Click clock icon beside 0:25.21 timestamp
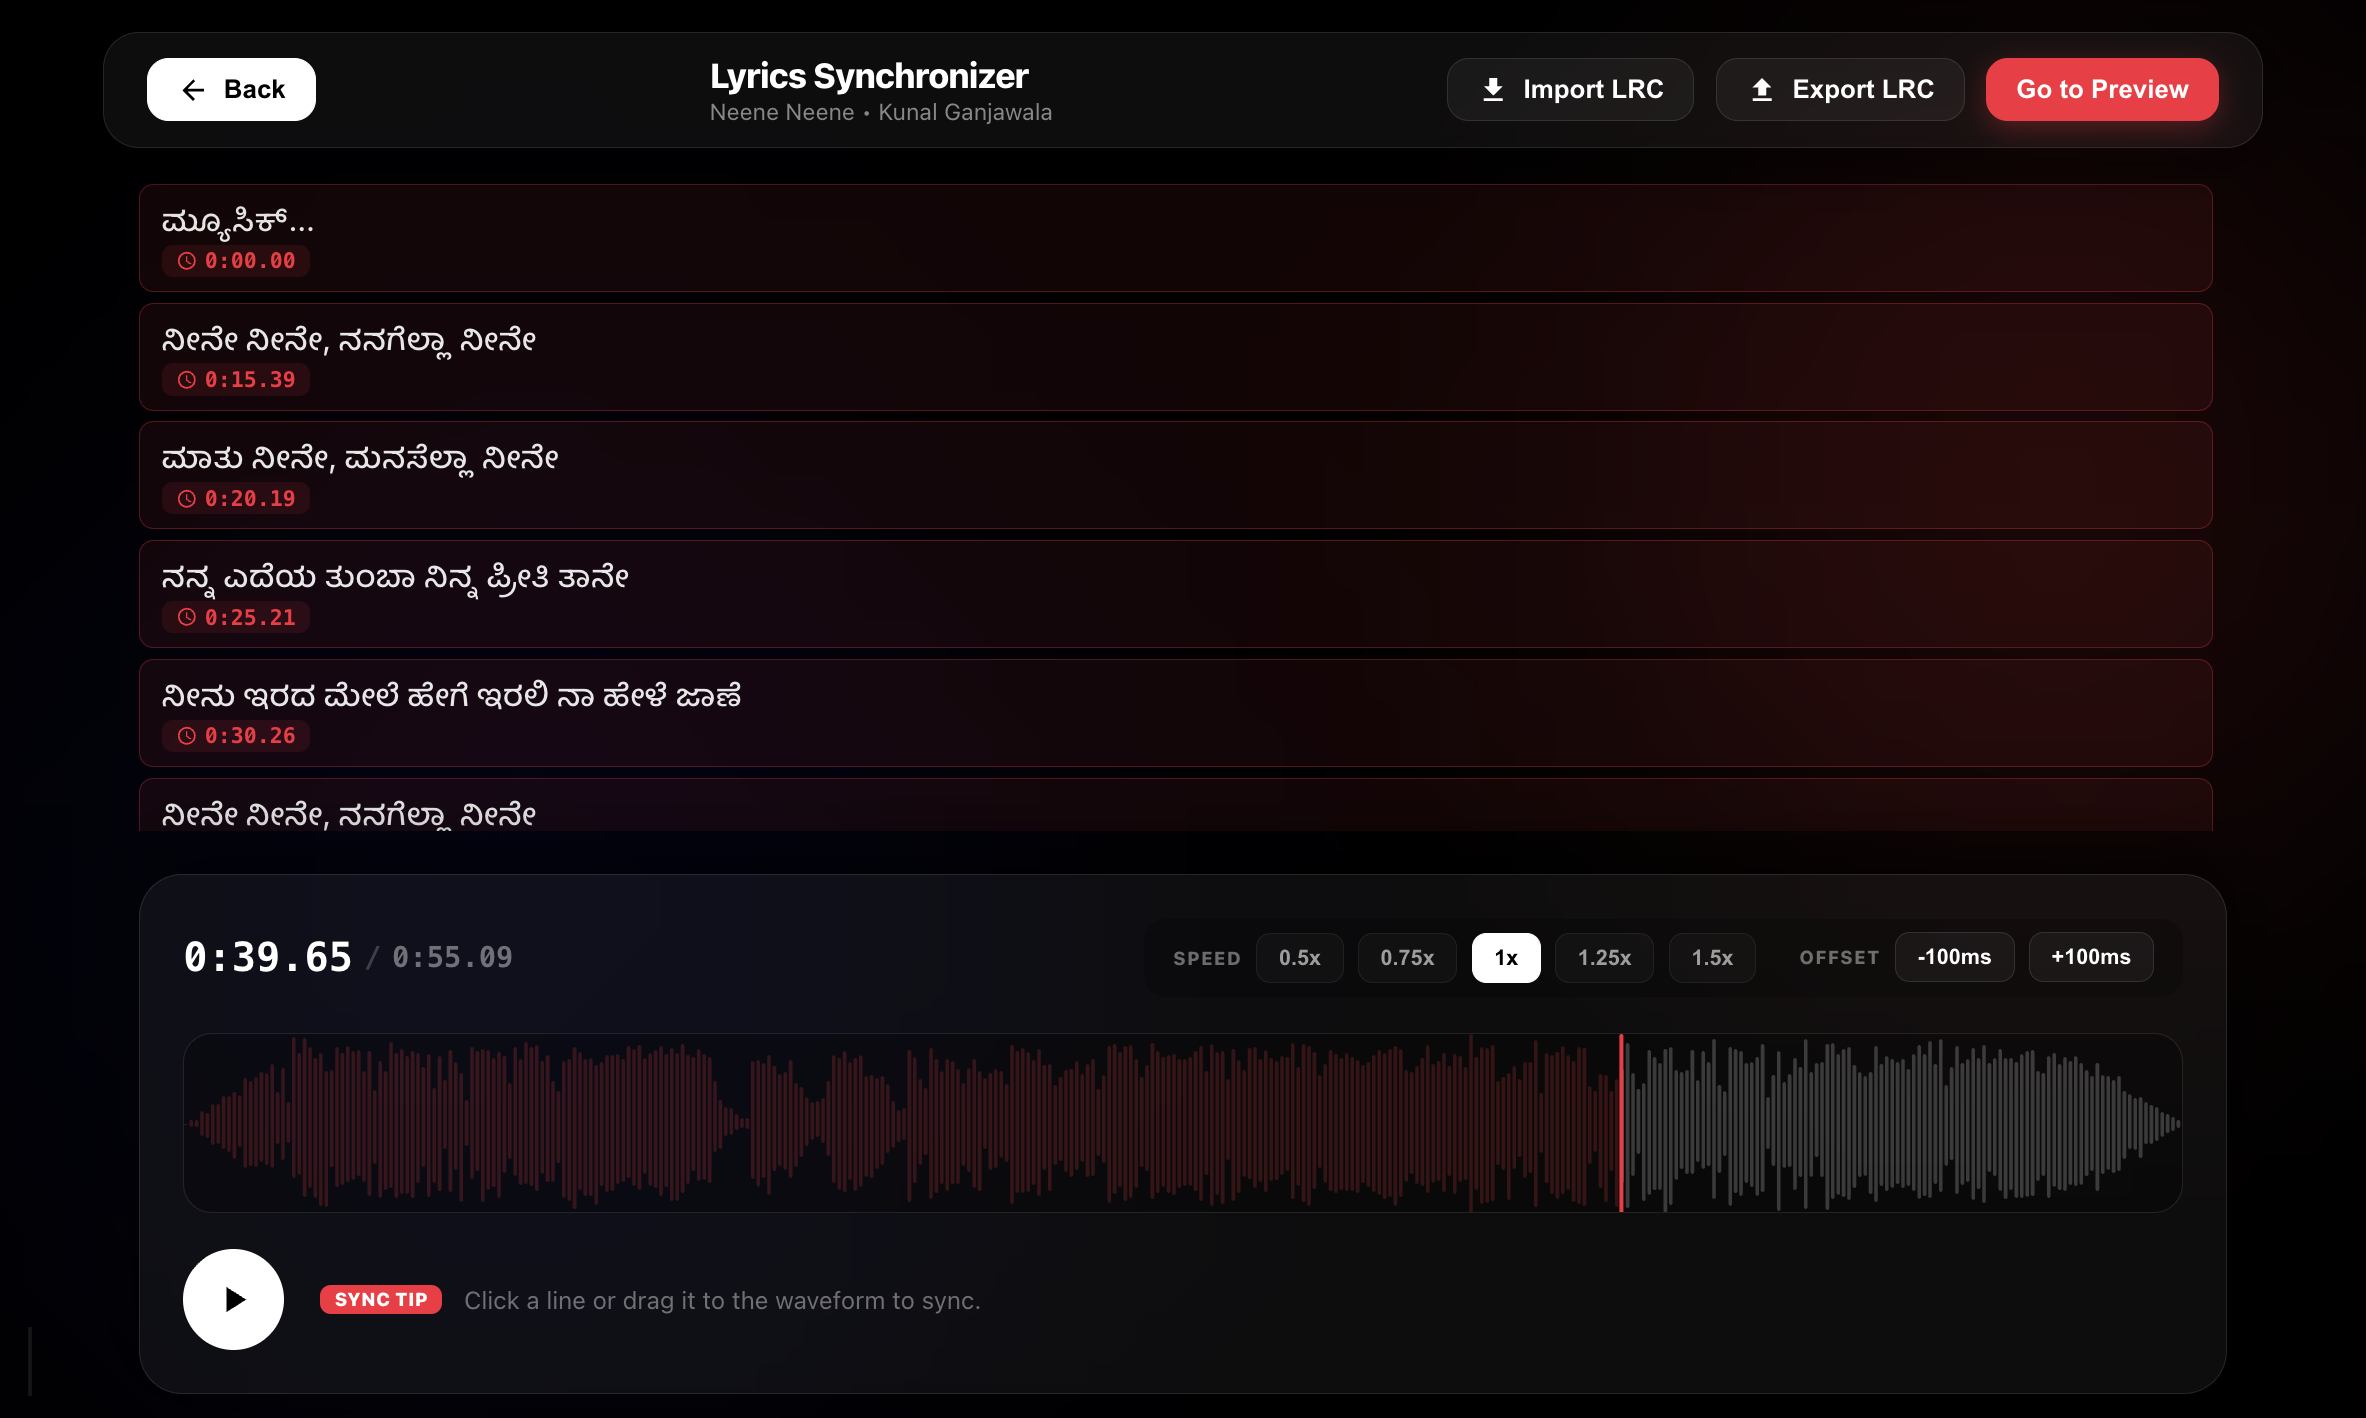The height and width of the screenshot is (1418, 2366). [x=187, y=618]
